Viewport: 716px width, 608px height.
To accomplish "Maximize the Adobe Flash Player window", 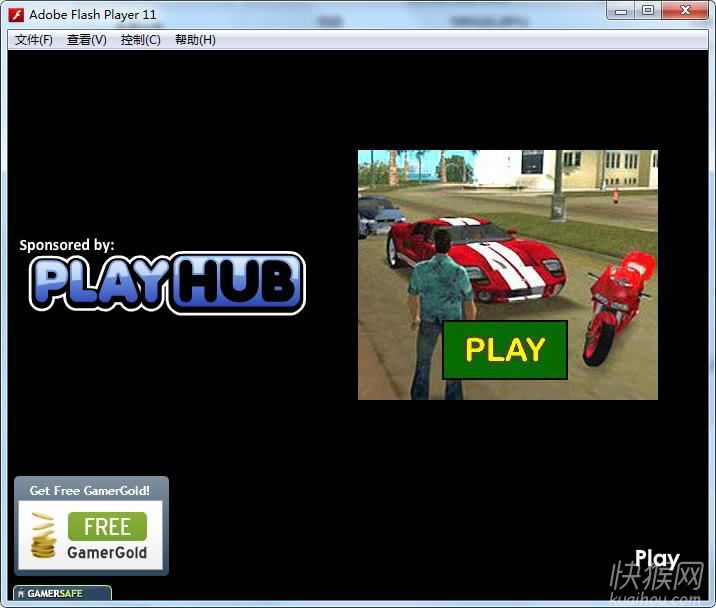I will coord(648,10).
